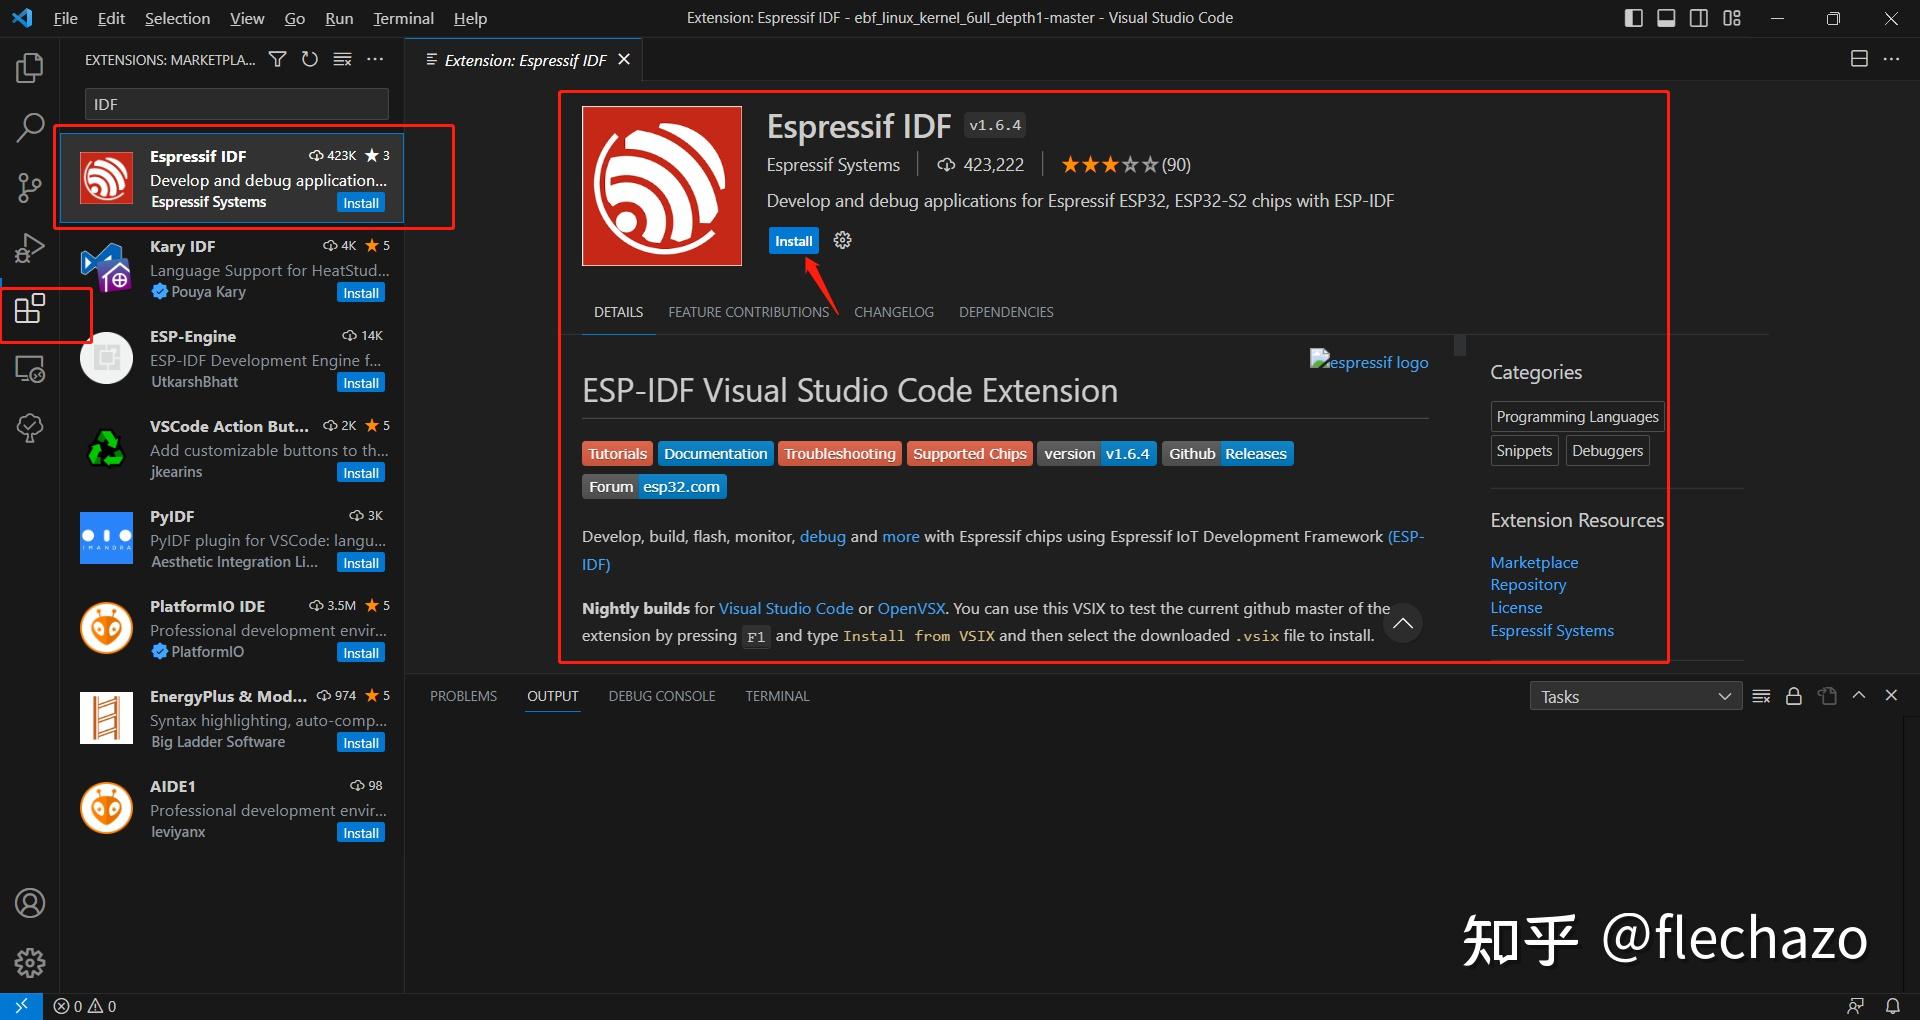Open the Remote Explorer view
Viewport: 1920px width, 1020px height.
(30, 369)
